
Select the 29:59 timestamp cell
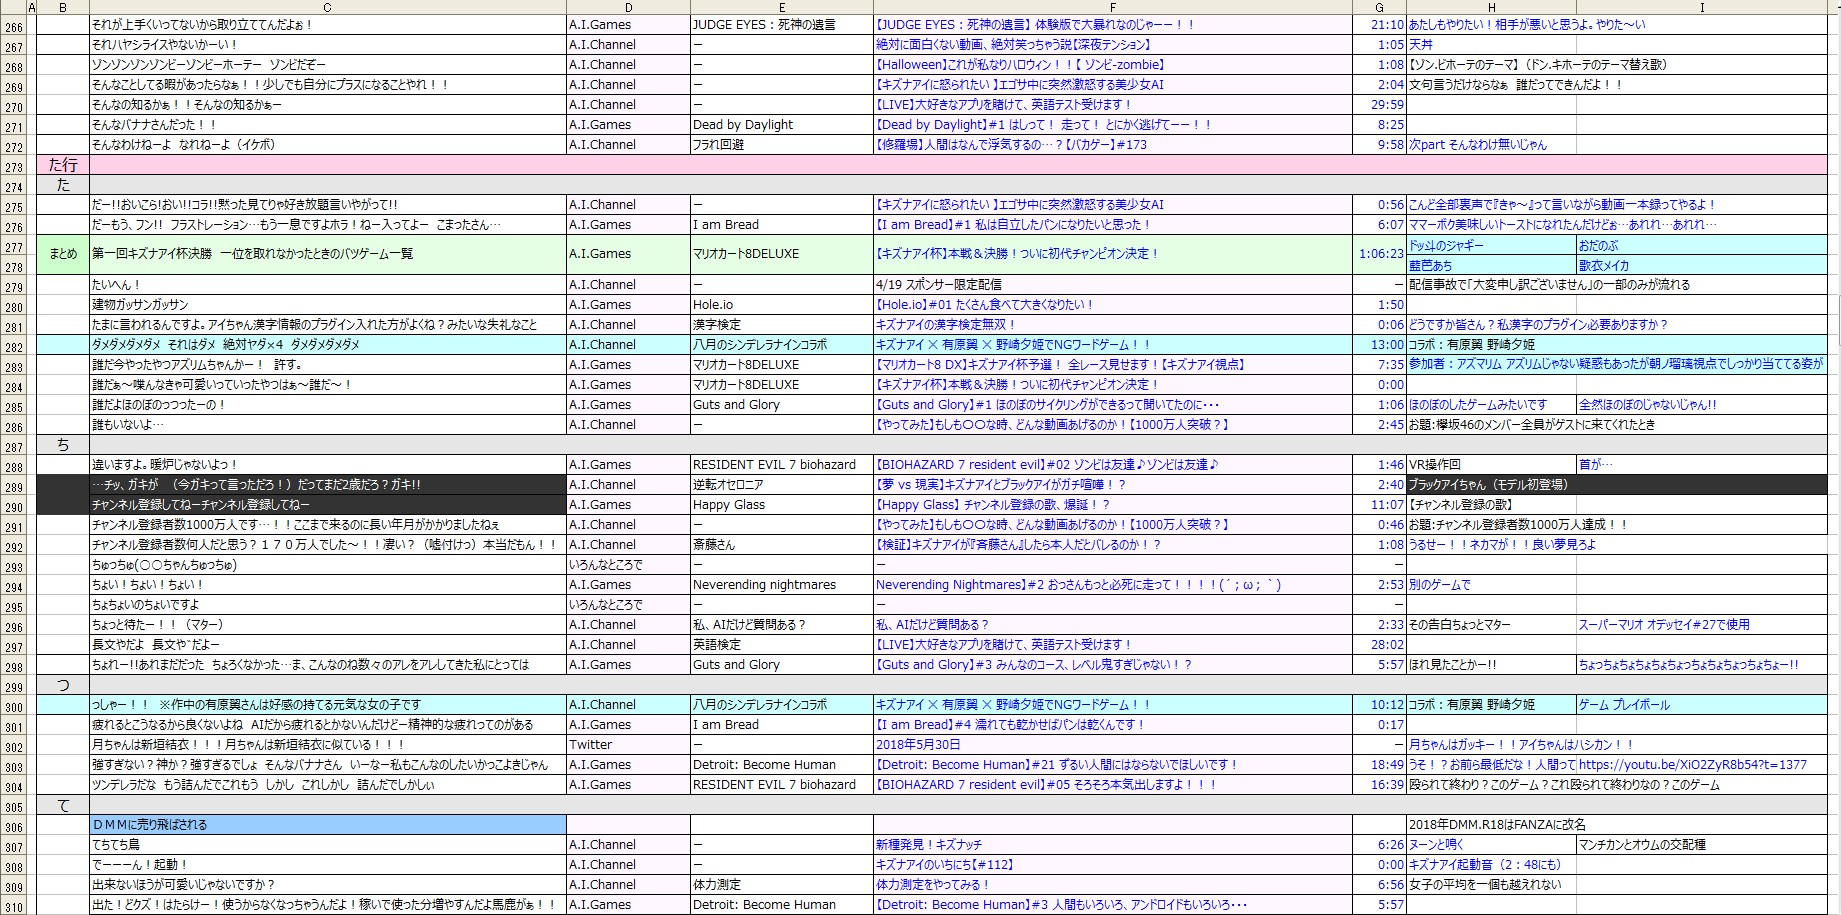click(x=1379, y=104)
